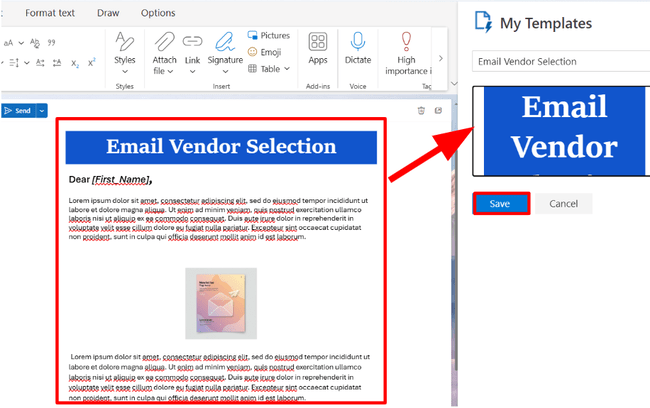Open the Apps add-ins
Image resolution: width=650 pixels, height=408 pixels.
(318, 48)
